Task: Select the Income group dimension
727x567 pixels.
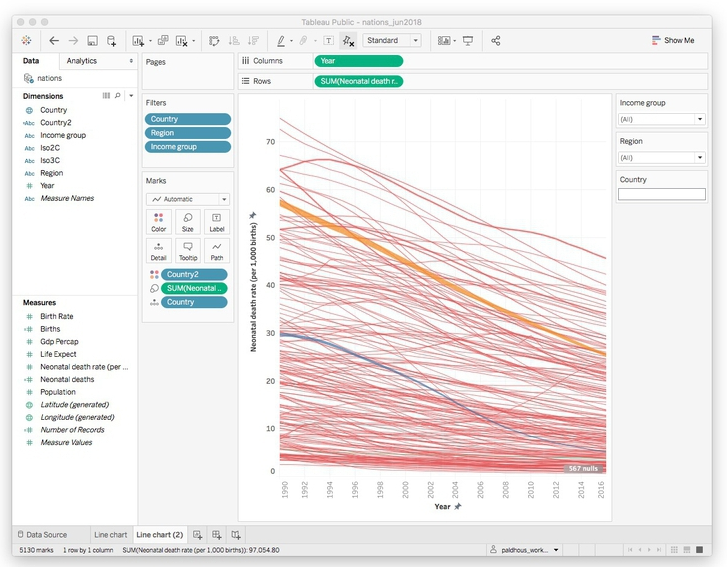Action: (63, 135)
